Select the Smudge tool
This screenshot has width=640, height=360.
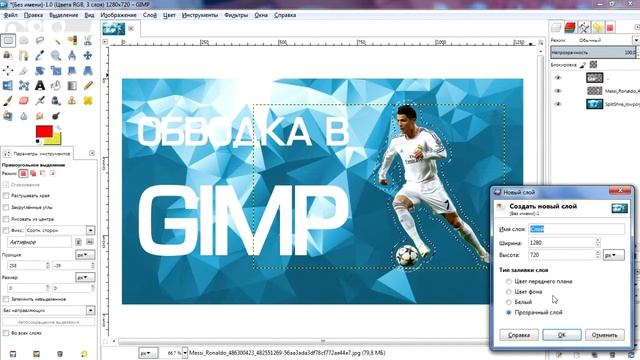(x=40, y=116)
